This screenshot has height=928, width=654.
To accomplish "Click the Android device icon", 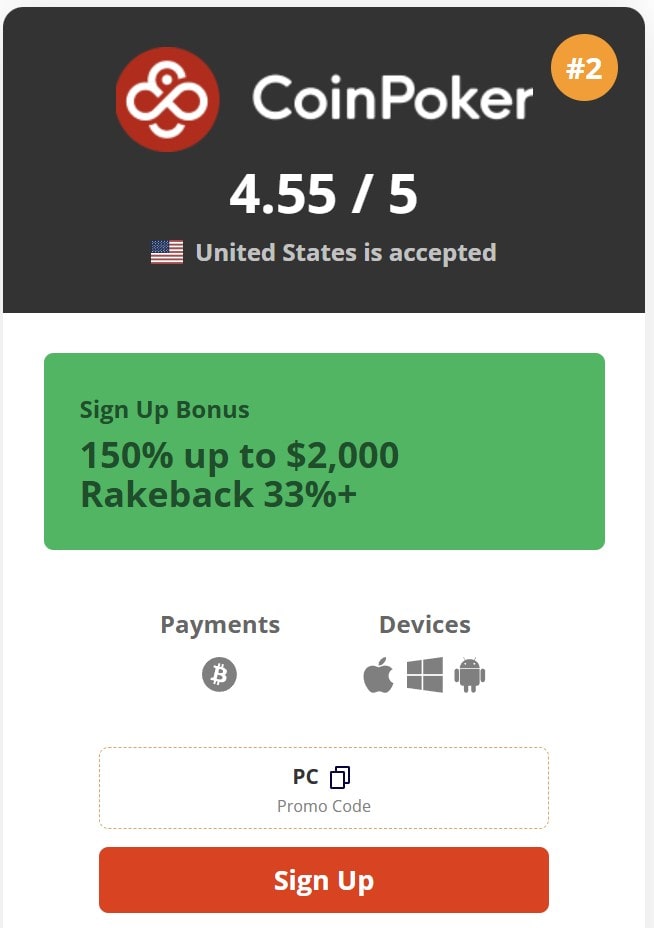I will (x=469, y=676).
